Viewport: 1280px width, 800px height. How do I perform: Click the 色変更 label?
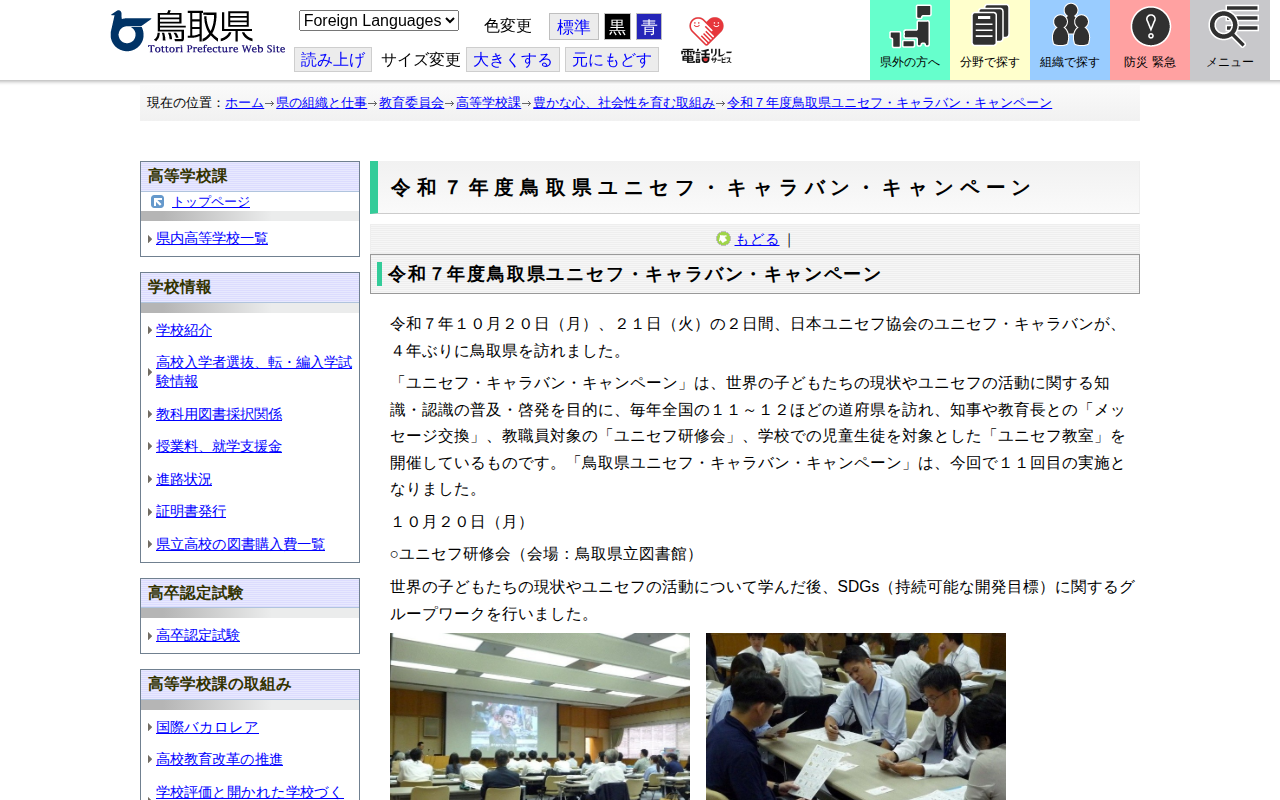tap(508, 27)
